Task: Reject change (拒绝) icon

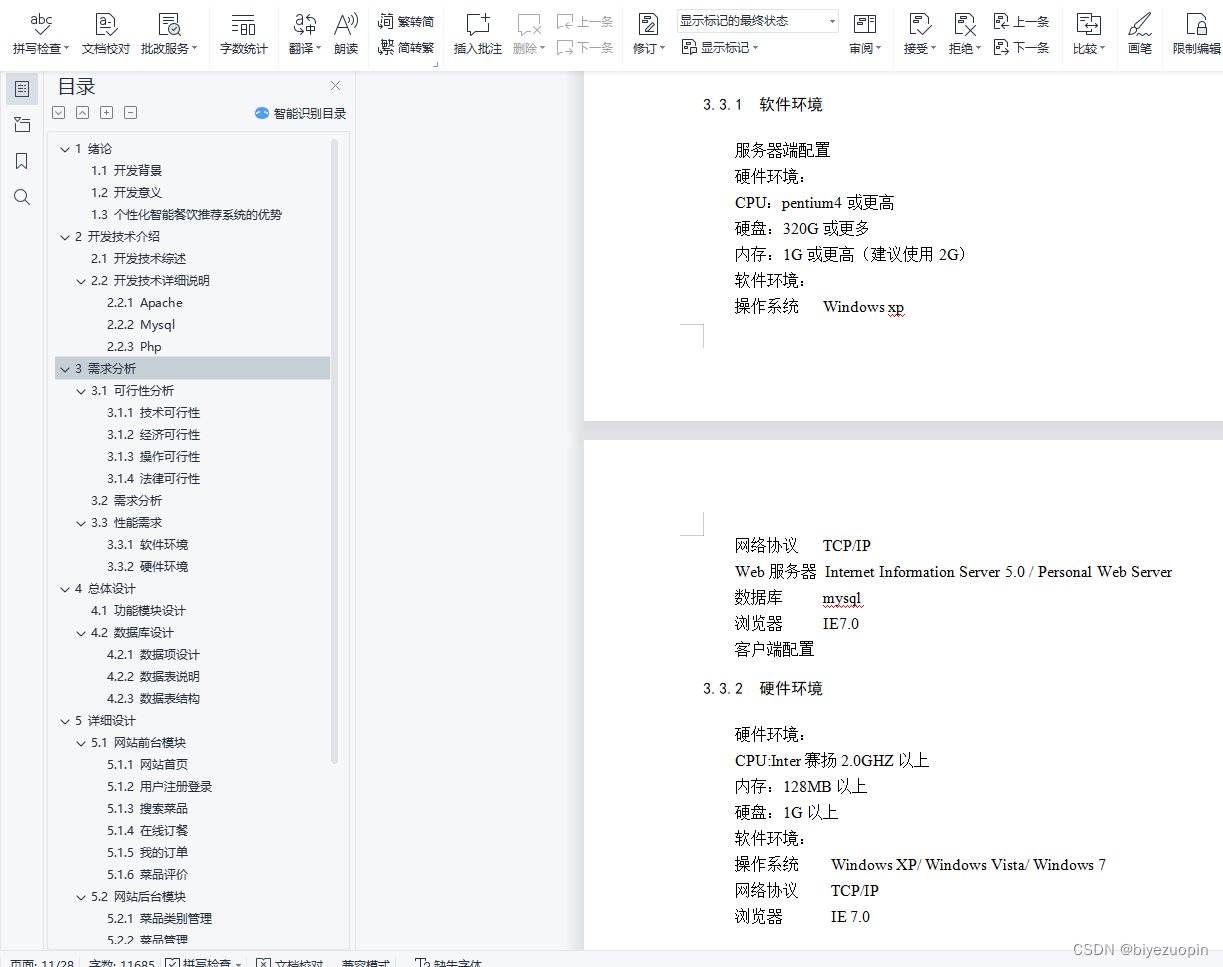Action: 964,25
